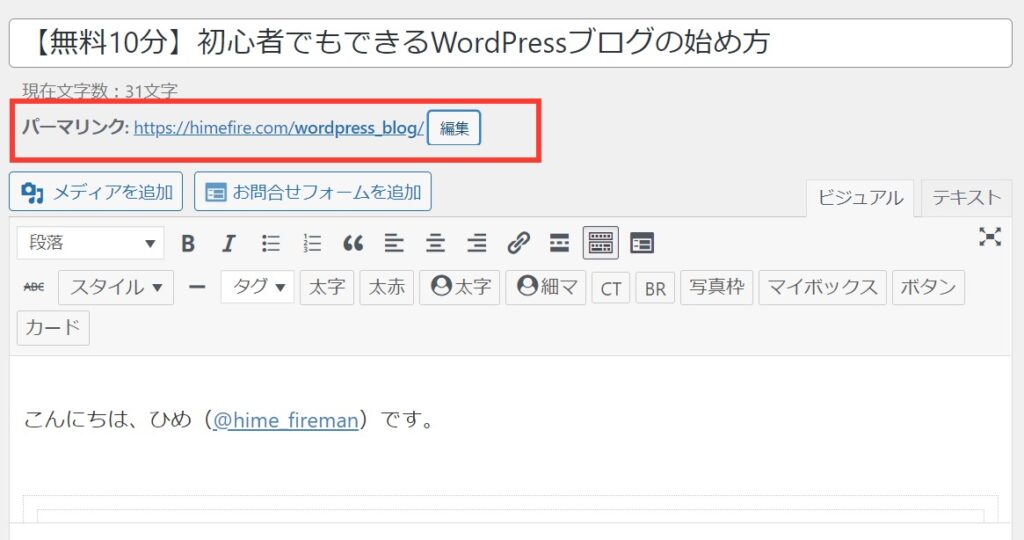Align text center
The image size is (1024, 540).
point(436,244)
